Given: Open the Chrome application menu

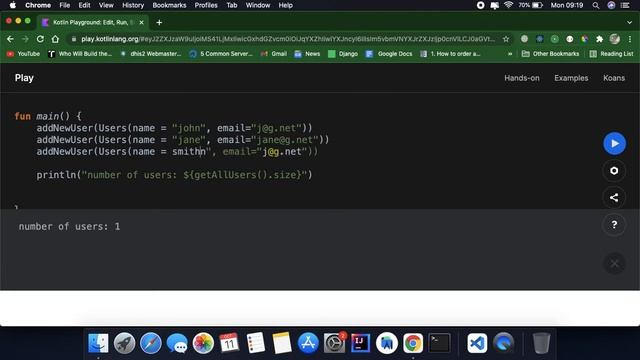Looking at the screenshot, I should pos(38,5).
